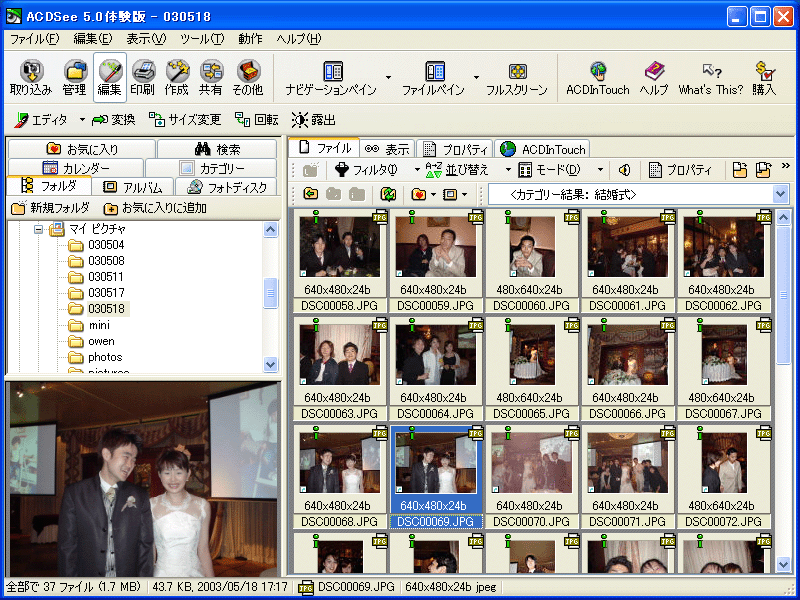
Task: Open the フィルタ dropdown arrow
Action: (x=417, y=170)
